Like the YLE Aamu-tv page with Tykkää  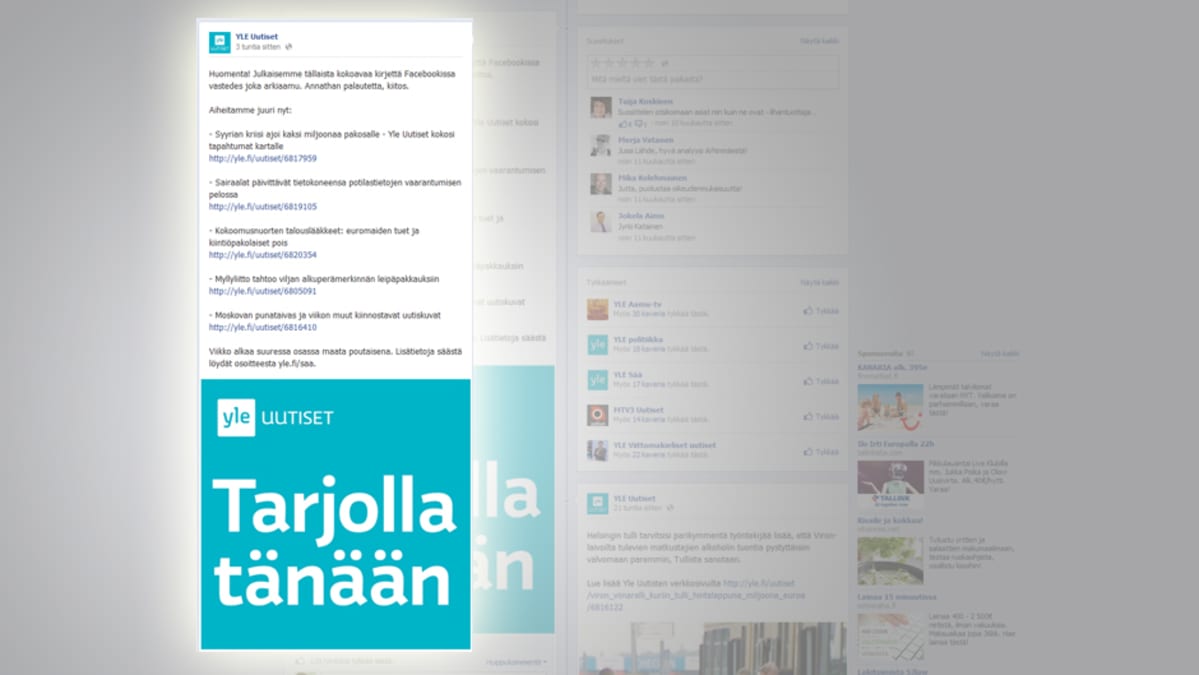coord(821,311)
